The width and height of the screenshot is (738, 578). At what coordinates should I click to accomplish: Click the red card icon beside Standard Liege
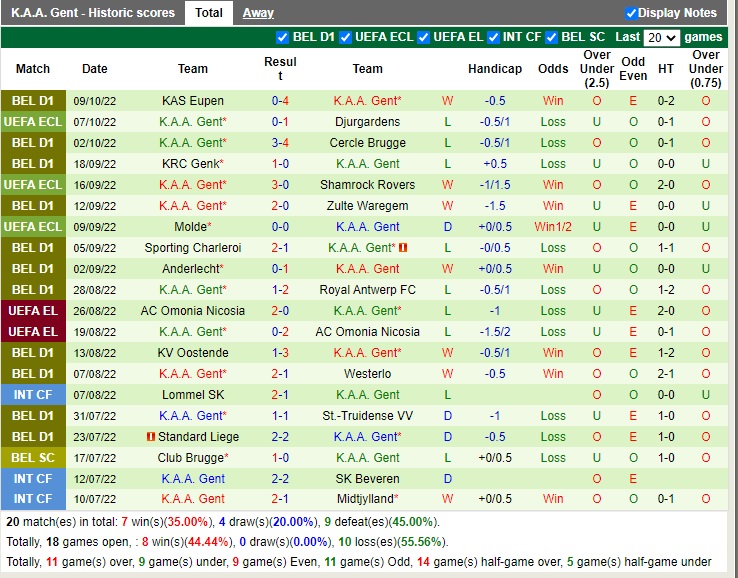[151, 437]
